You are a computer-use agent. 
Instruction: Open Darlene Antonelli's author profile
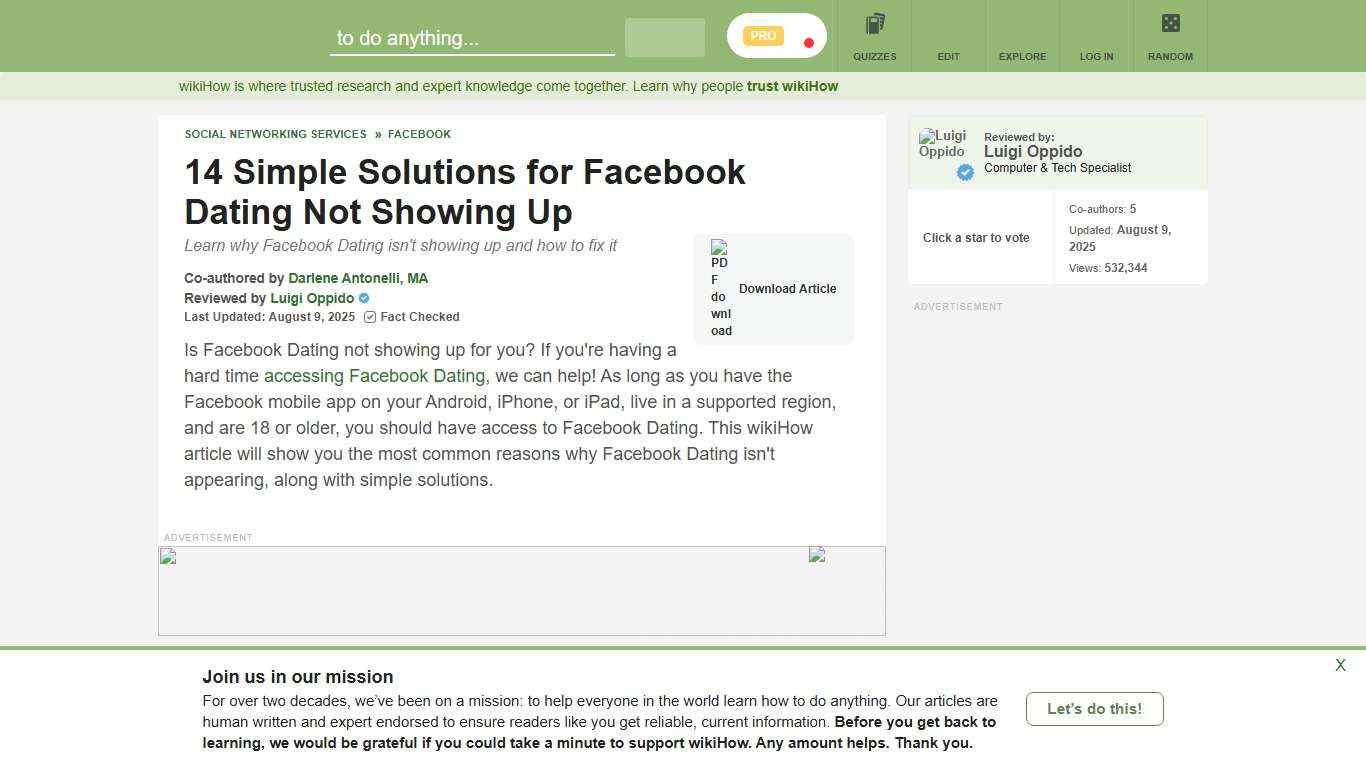[x=358, y=278]
